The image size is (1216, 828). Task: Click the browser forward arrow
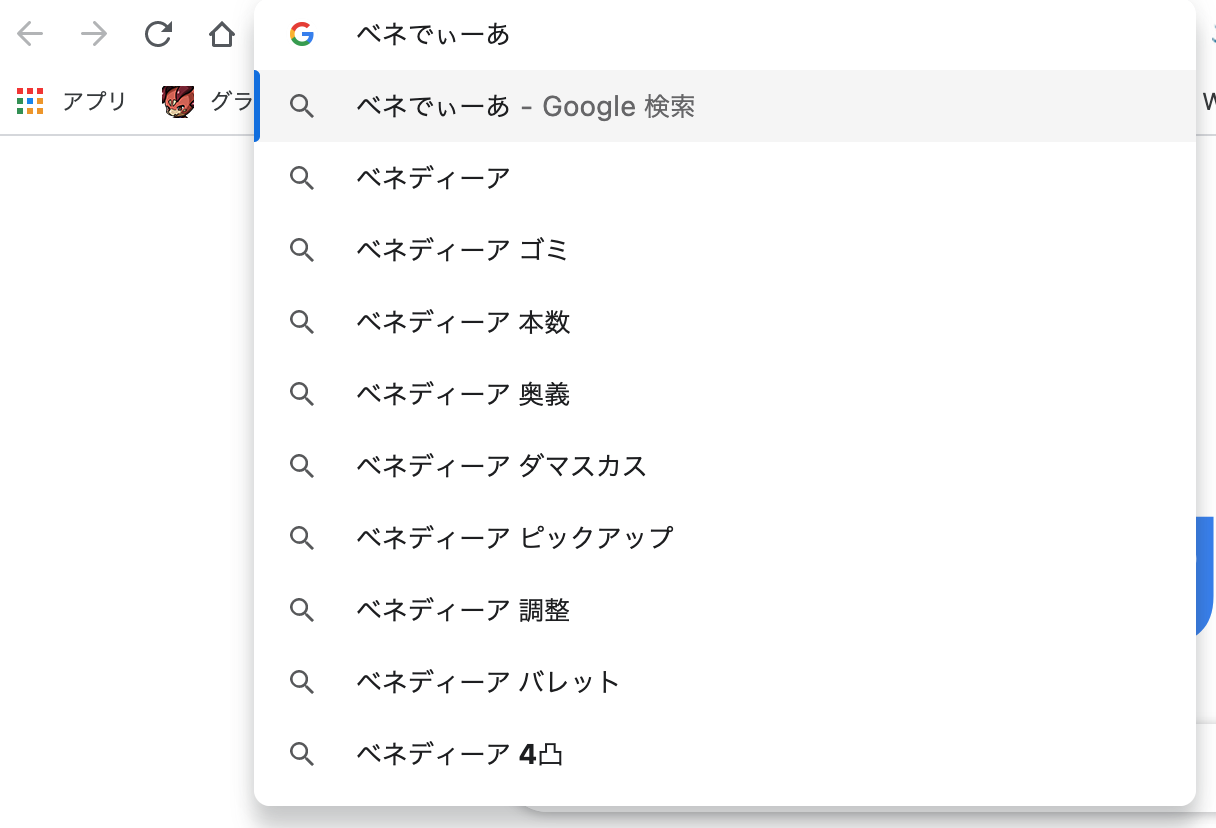pos(94,35)
